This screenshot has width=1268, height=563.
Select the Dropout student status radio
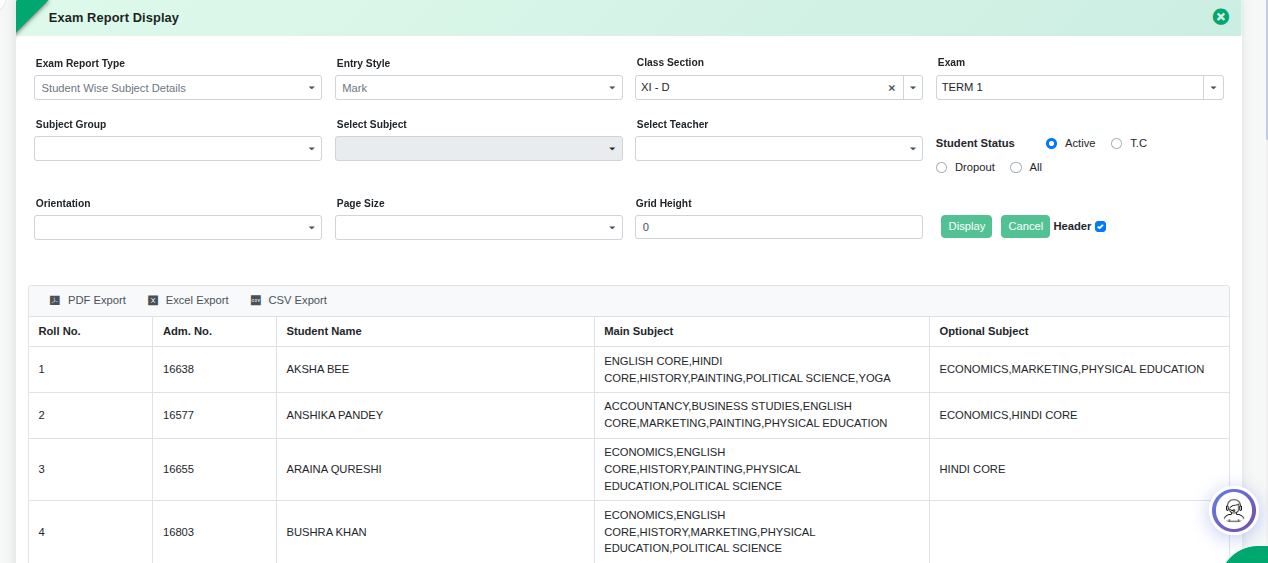[941, 168]
